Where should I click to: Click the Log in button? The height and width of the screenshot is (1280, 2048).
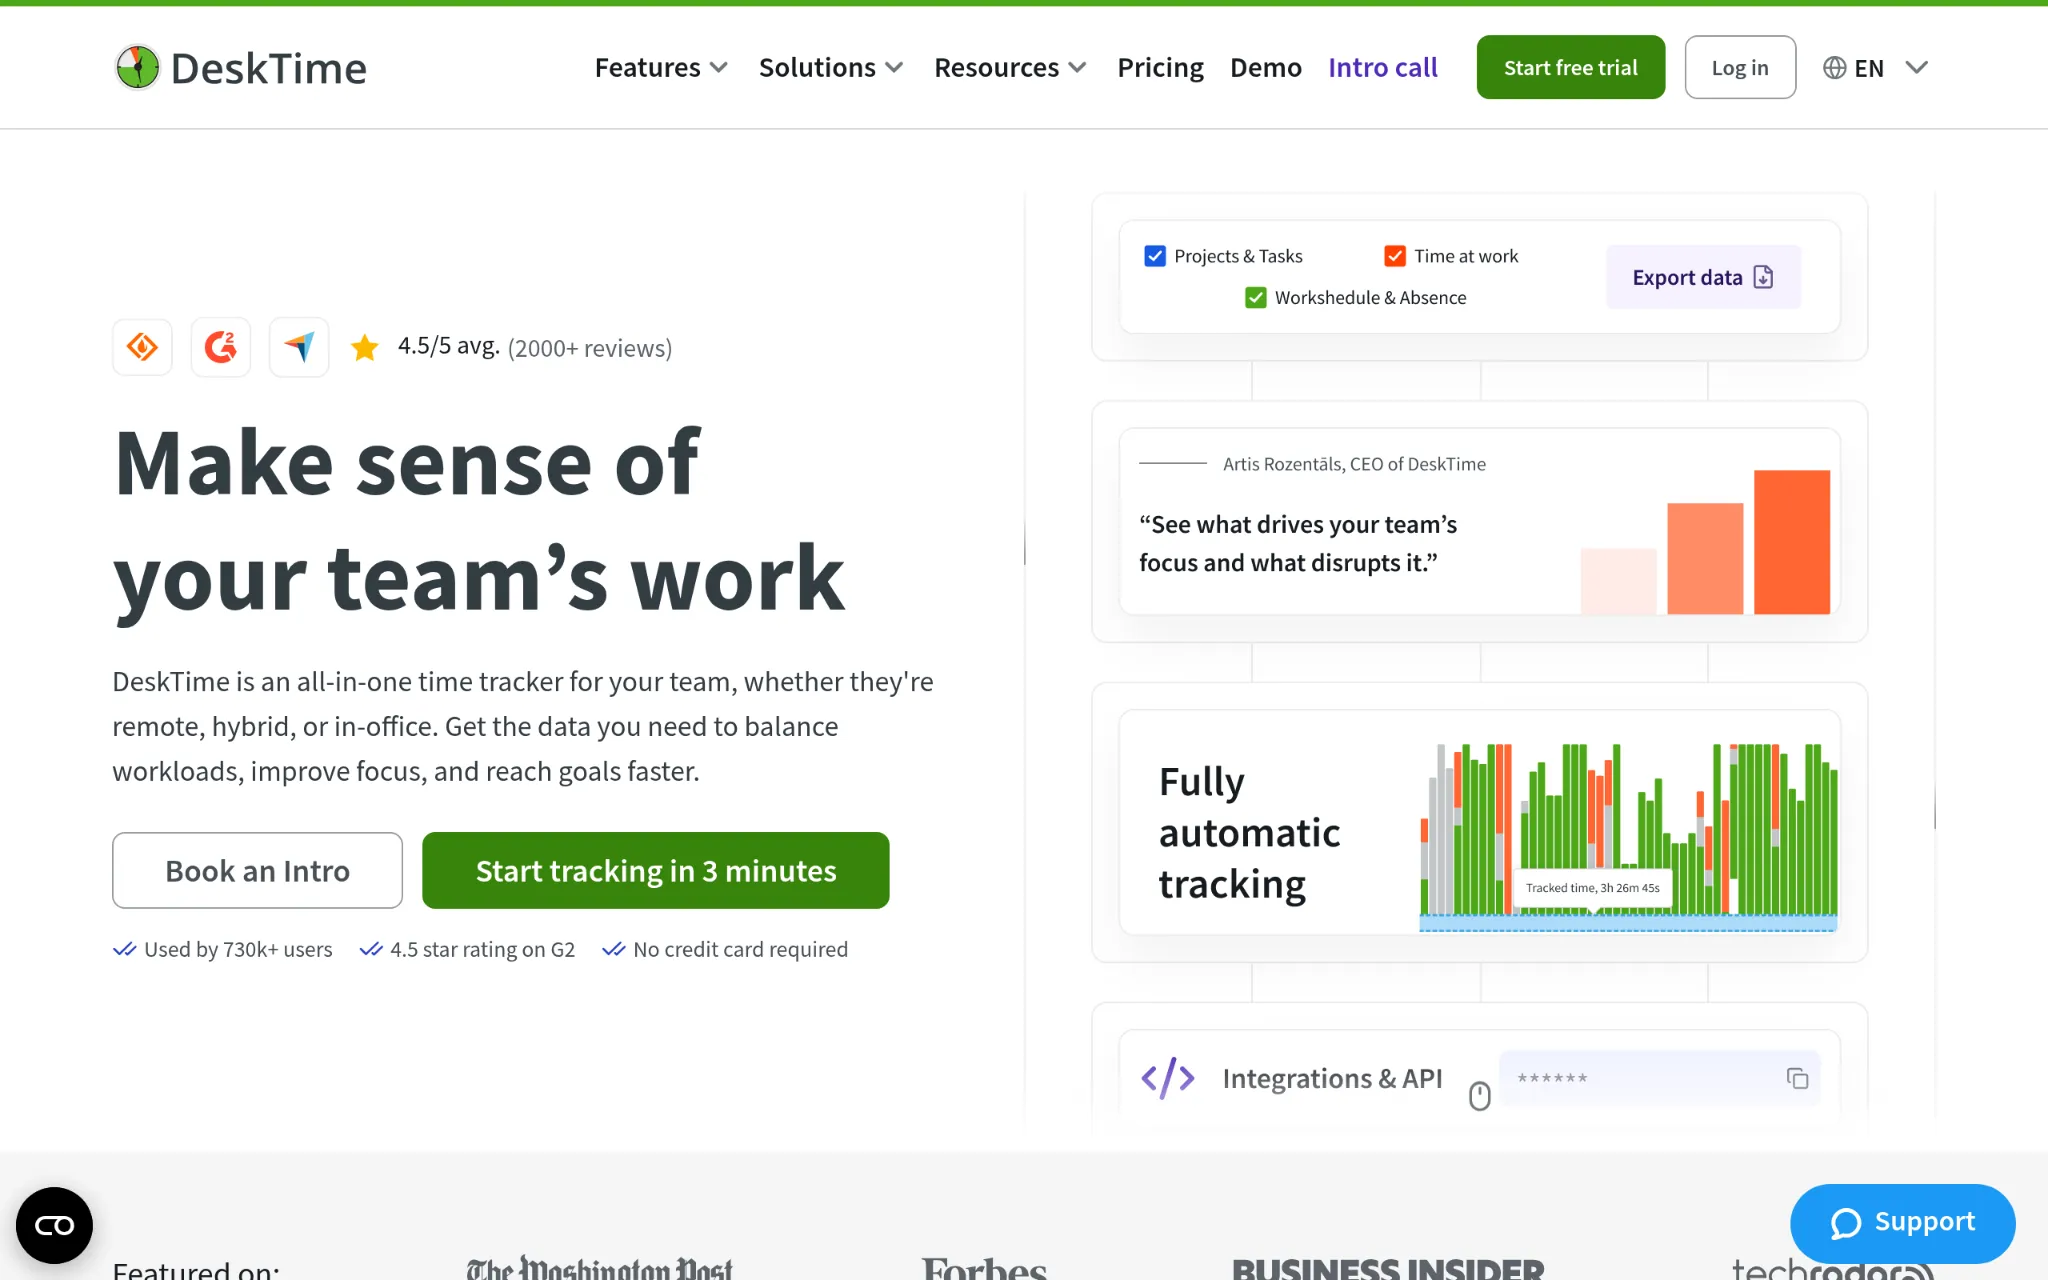click(x=1740, y=67)
